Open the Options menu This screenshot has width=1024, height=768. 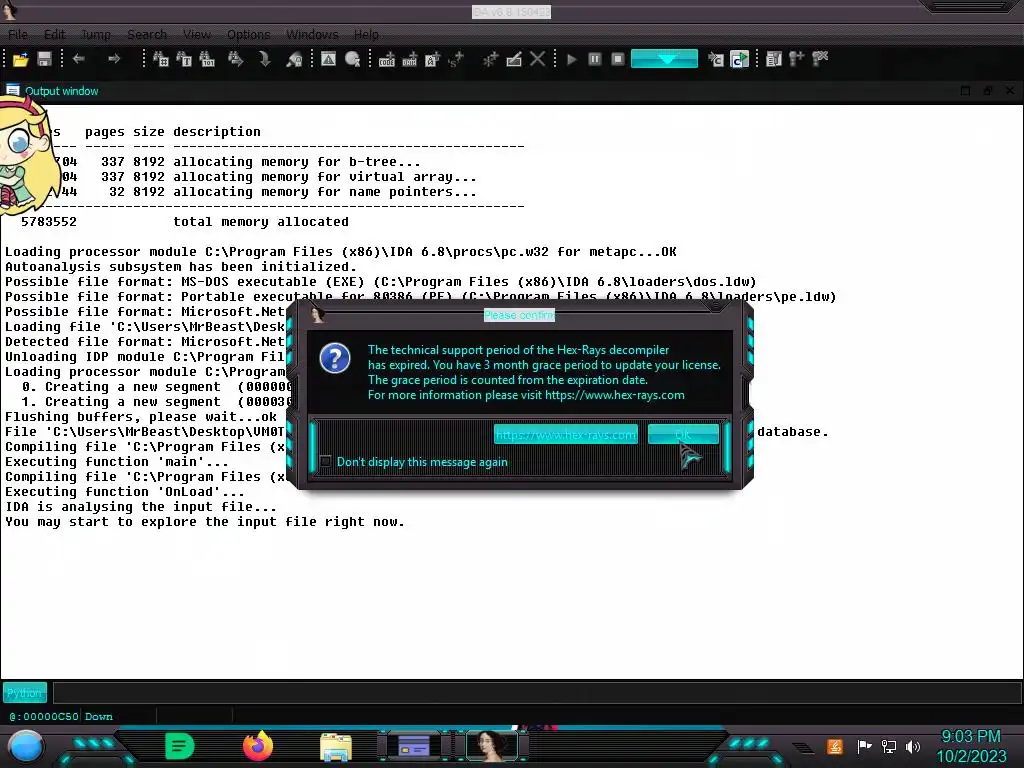click(249, 35)
